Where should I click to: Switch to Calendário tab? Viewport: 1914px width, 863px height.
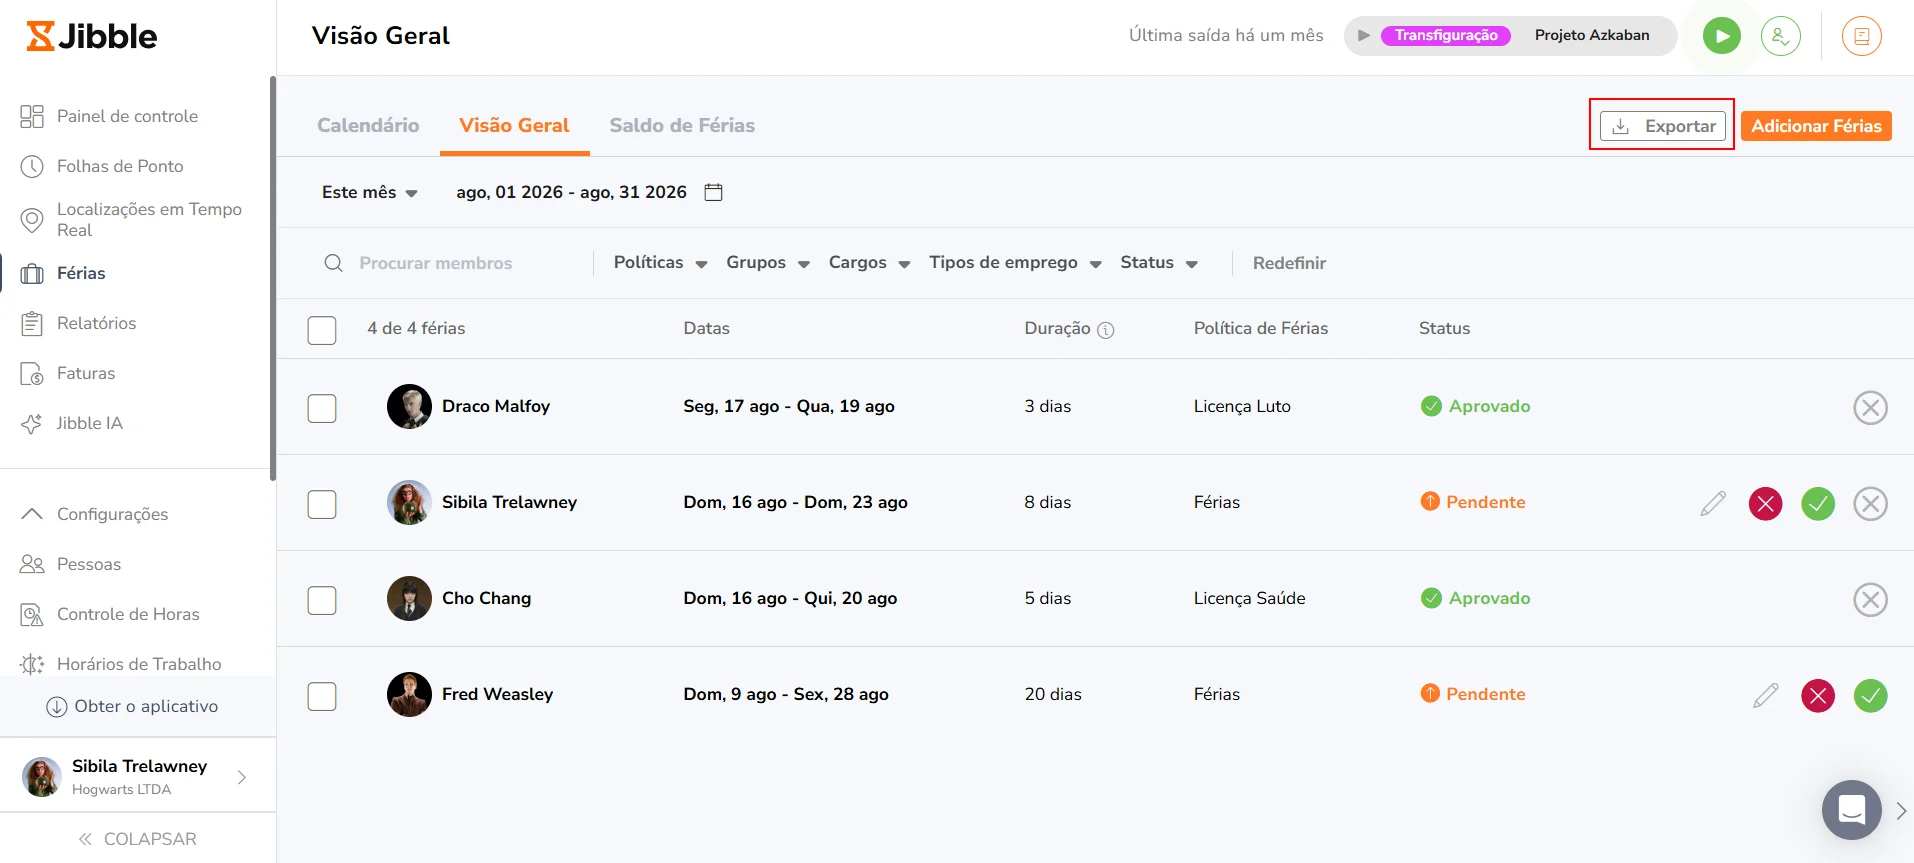pos(368,125)
